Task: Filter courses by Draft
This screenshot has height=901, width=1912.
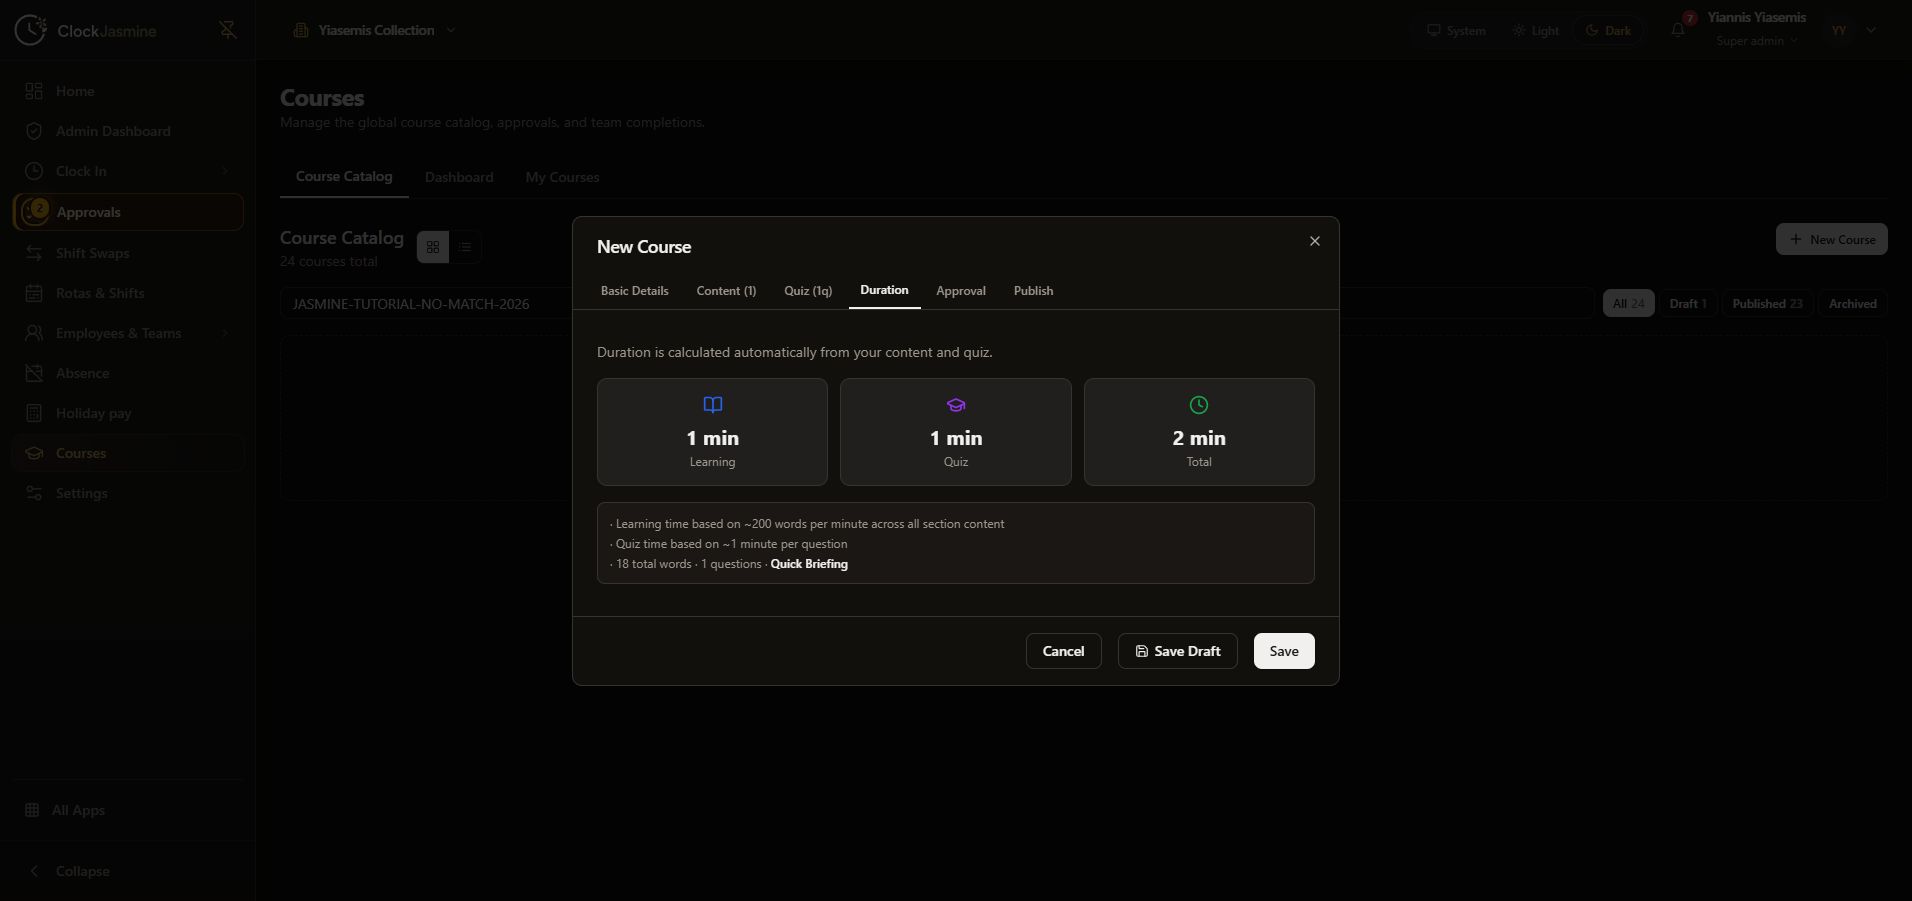Action: pyautogui.click(x=1688, y=304)
